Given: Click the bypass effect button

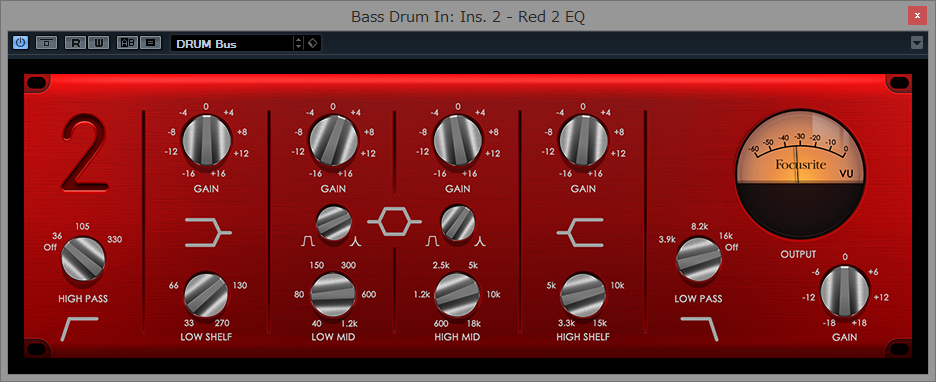Looking at the screenshot, I should (47, 43).
